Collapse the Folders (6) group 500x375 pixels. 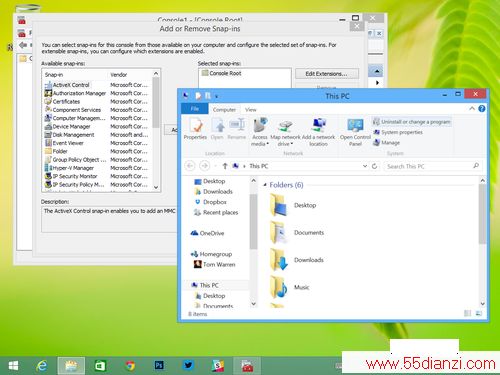[x=265, y=185]
